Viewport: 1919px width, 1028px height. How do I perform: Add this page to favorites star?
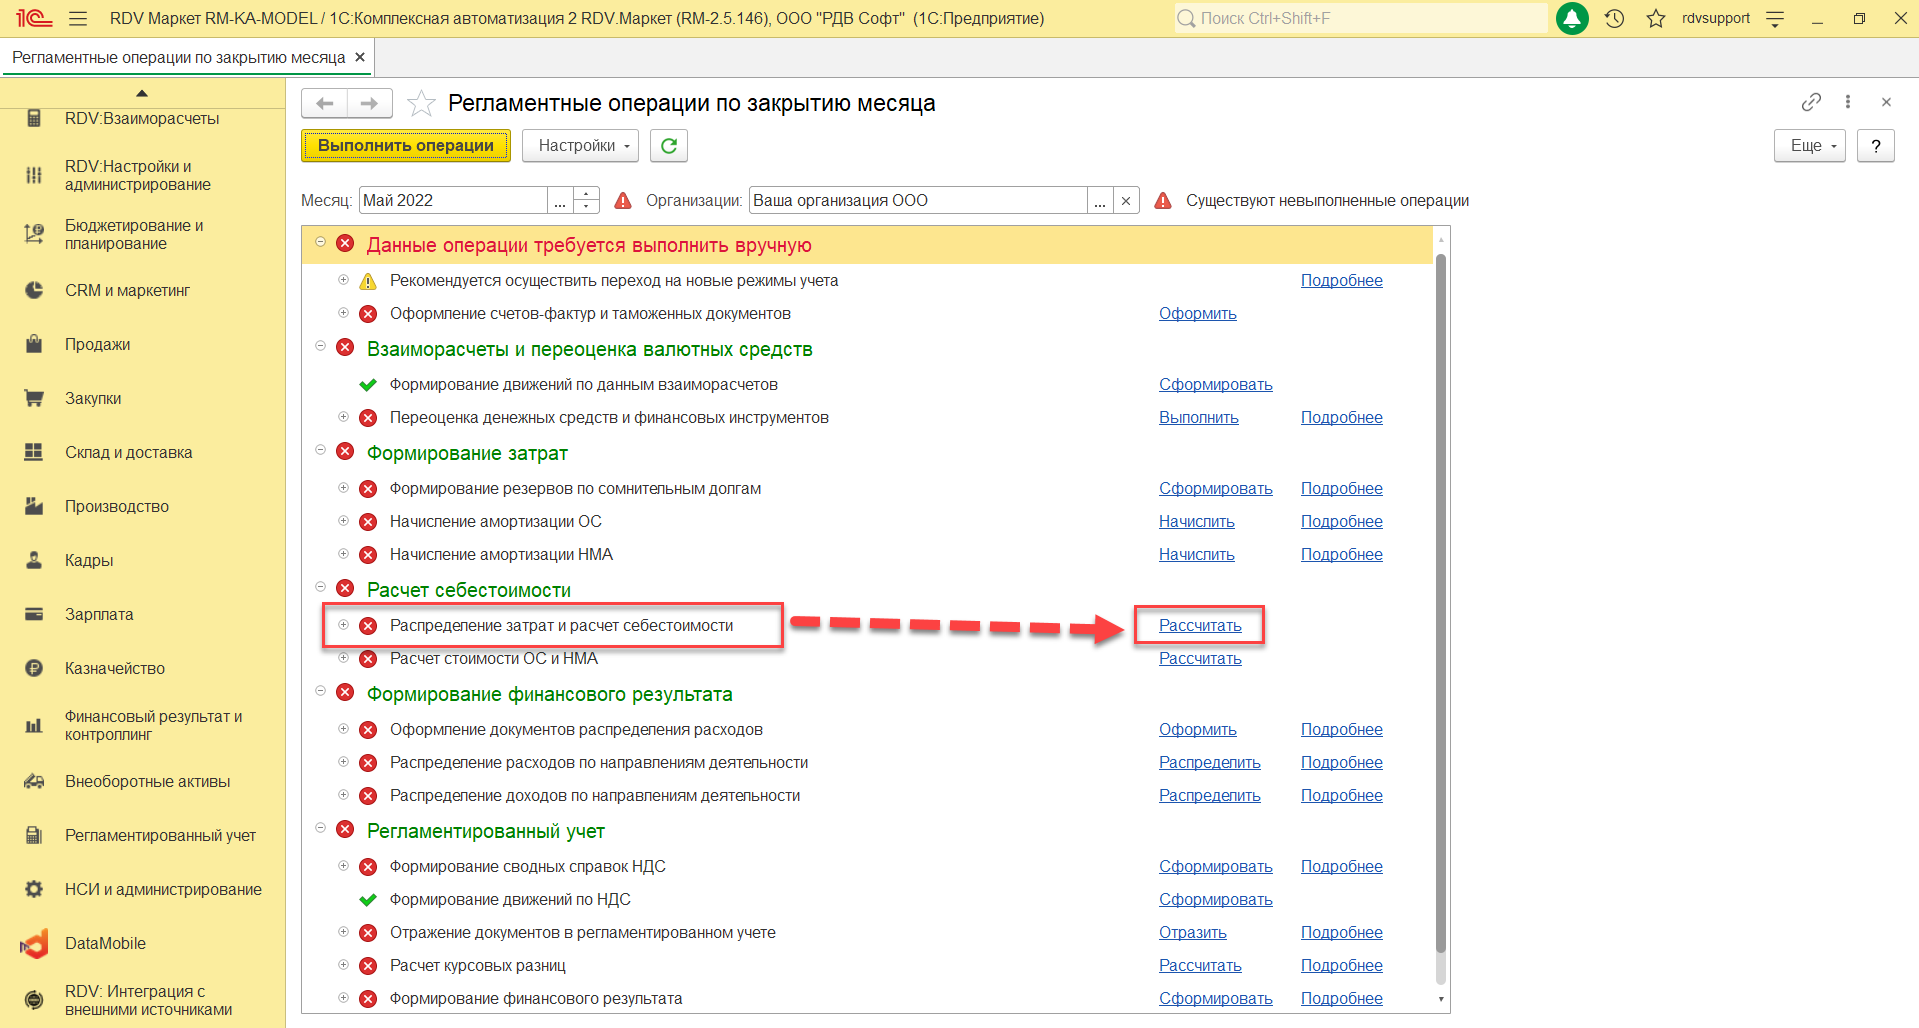click(x=421, y=103)
